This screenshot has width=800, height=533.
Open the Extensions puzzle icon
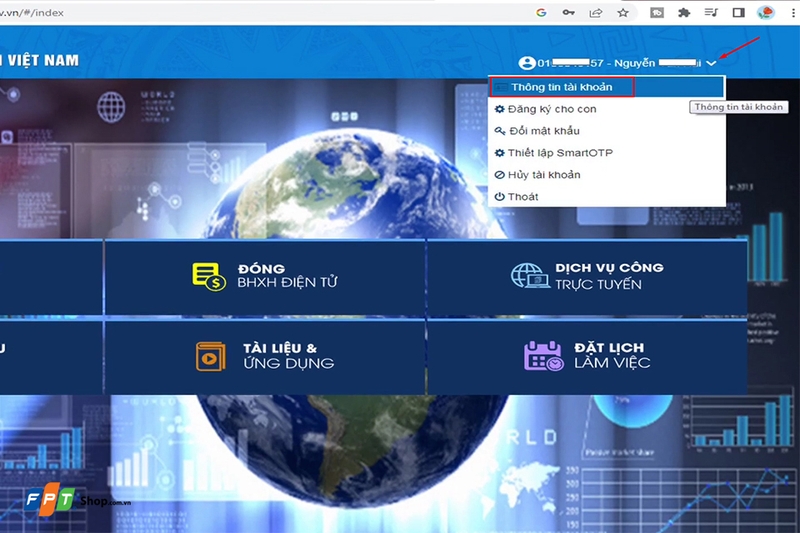pyautogui.click(x=684, y=13)
